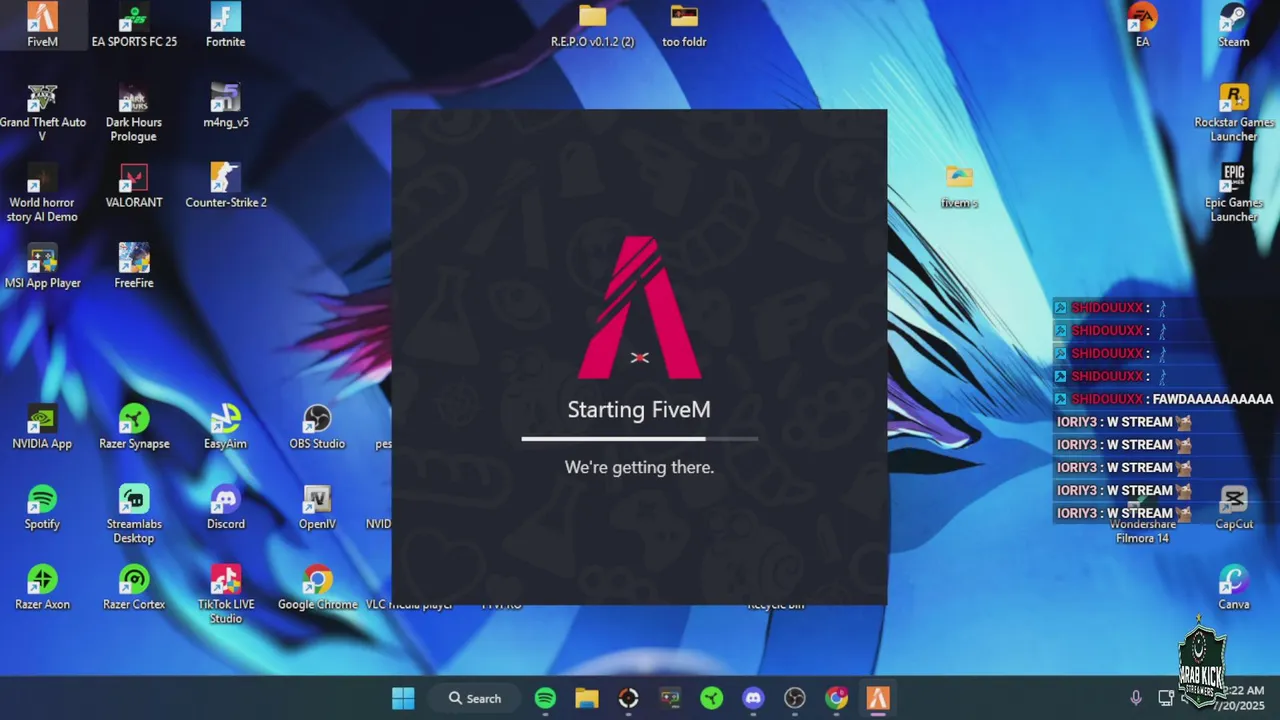Open File Explorer from the taskbar
Viewport: 1280px width, 720px height.
586,698
